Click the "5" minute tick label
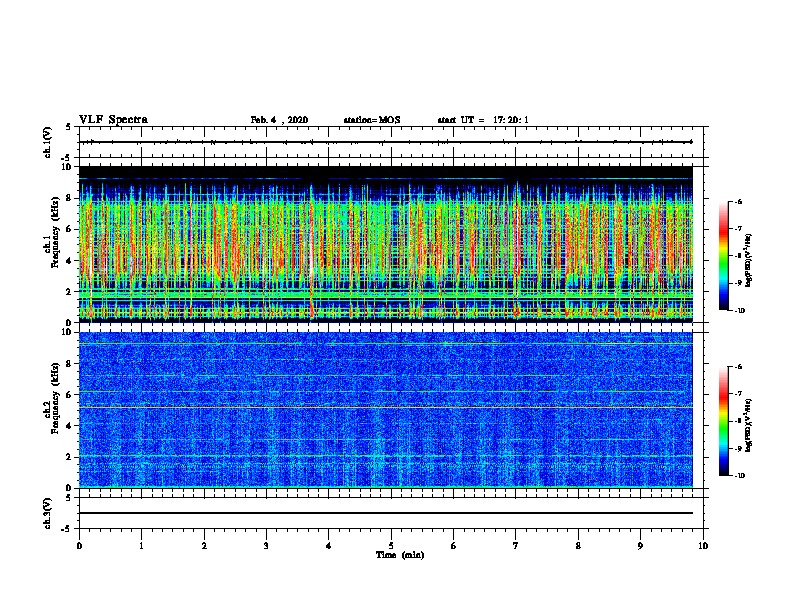 (391, 546)
